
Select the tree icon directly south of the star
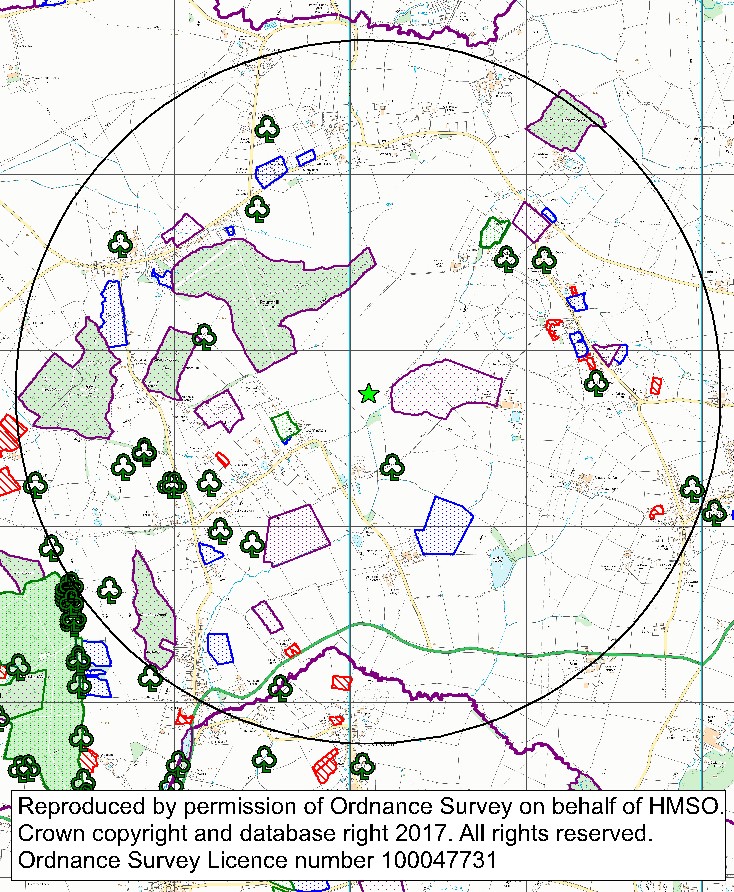coord(392,466)
